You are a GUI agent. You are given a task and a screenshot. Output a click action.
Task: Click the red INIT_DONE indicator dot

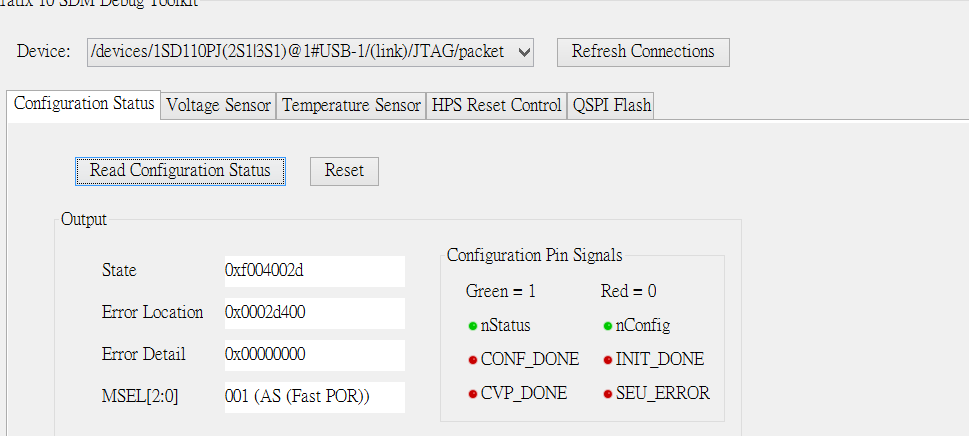[x=608, y=360]
